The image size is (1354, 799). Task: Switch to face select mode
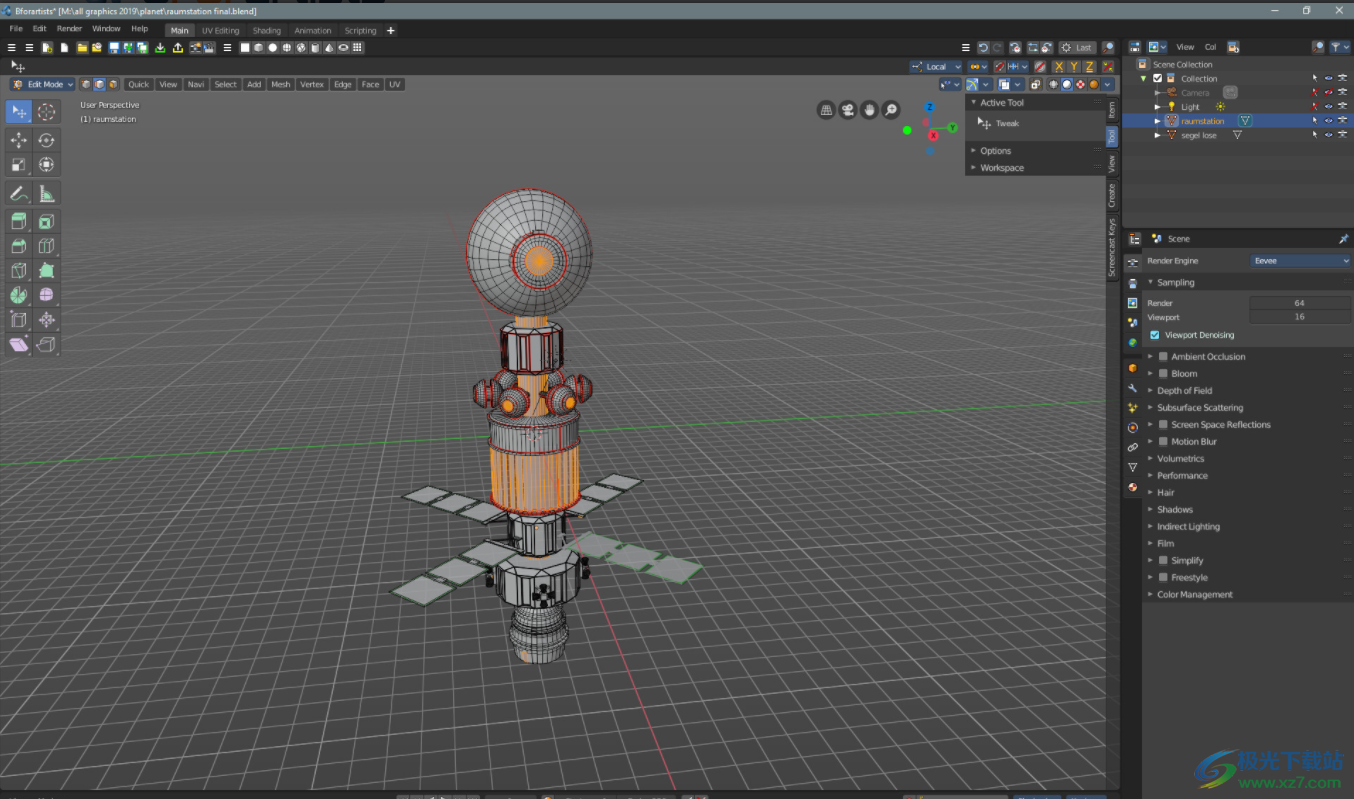coord(112,85)
